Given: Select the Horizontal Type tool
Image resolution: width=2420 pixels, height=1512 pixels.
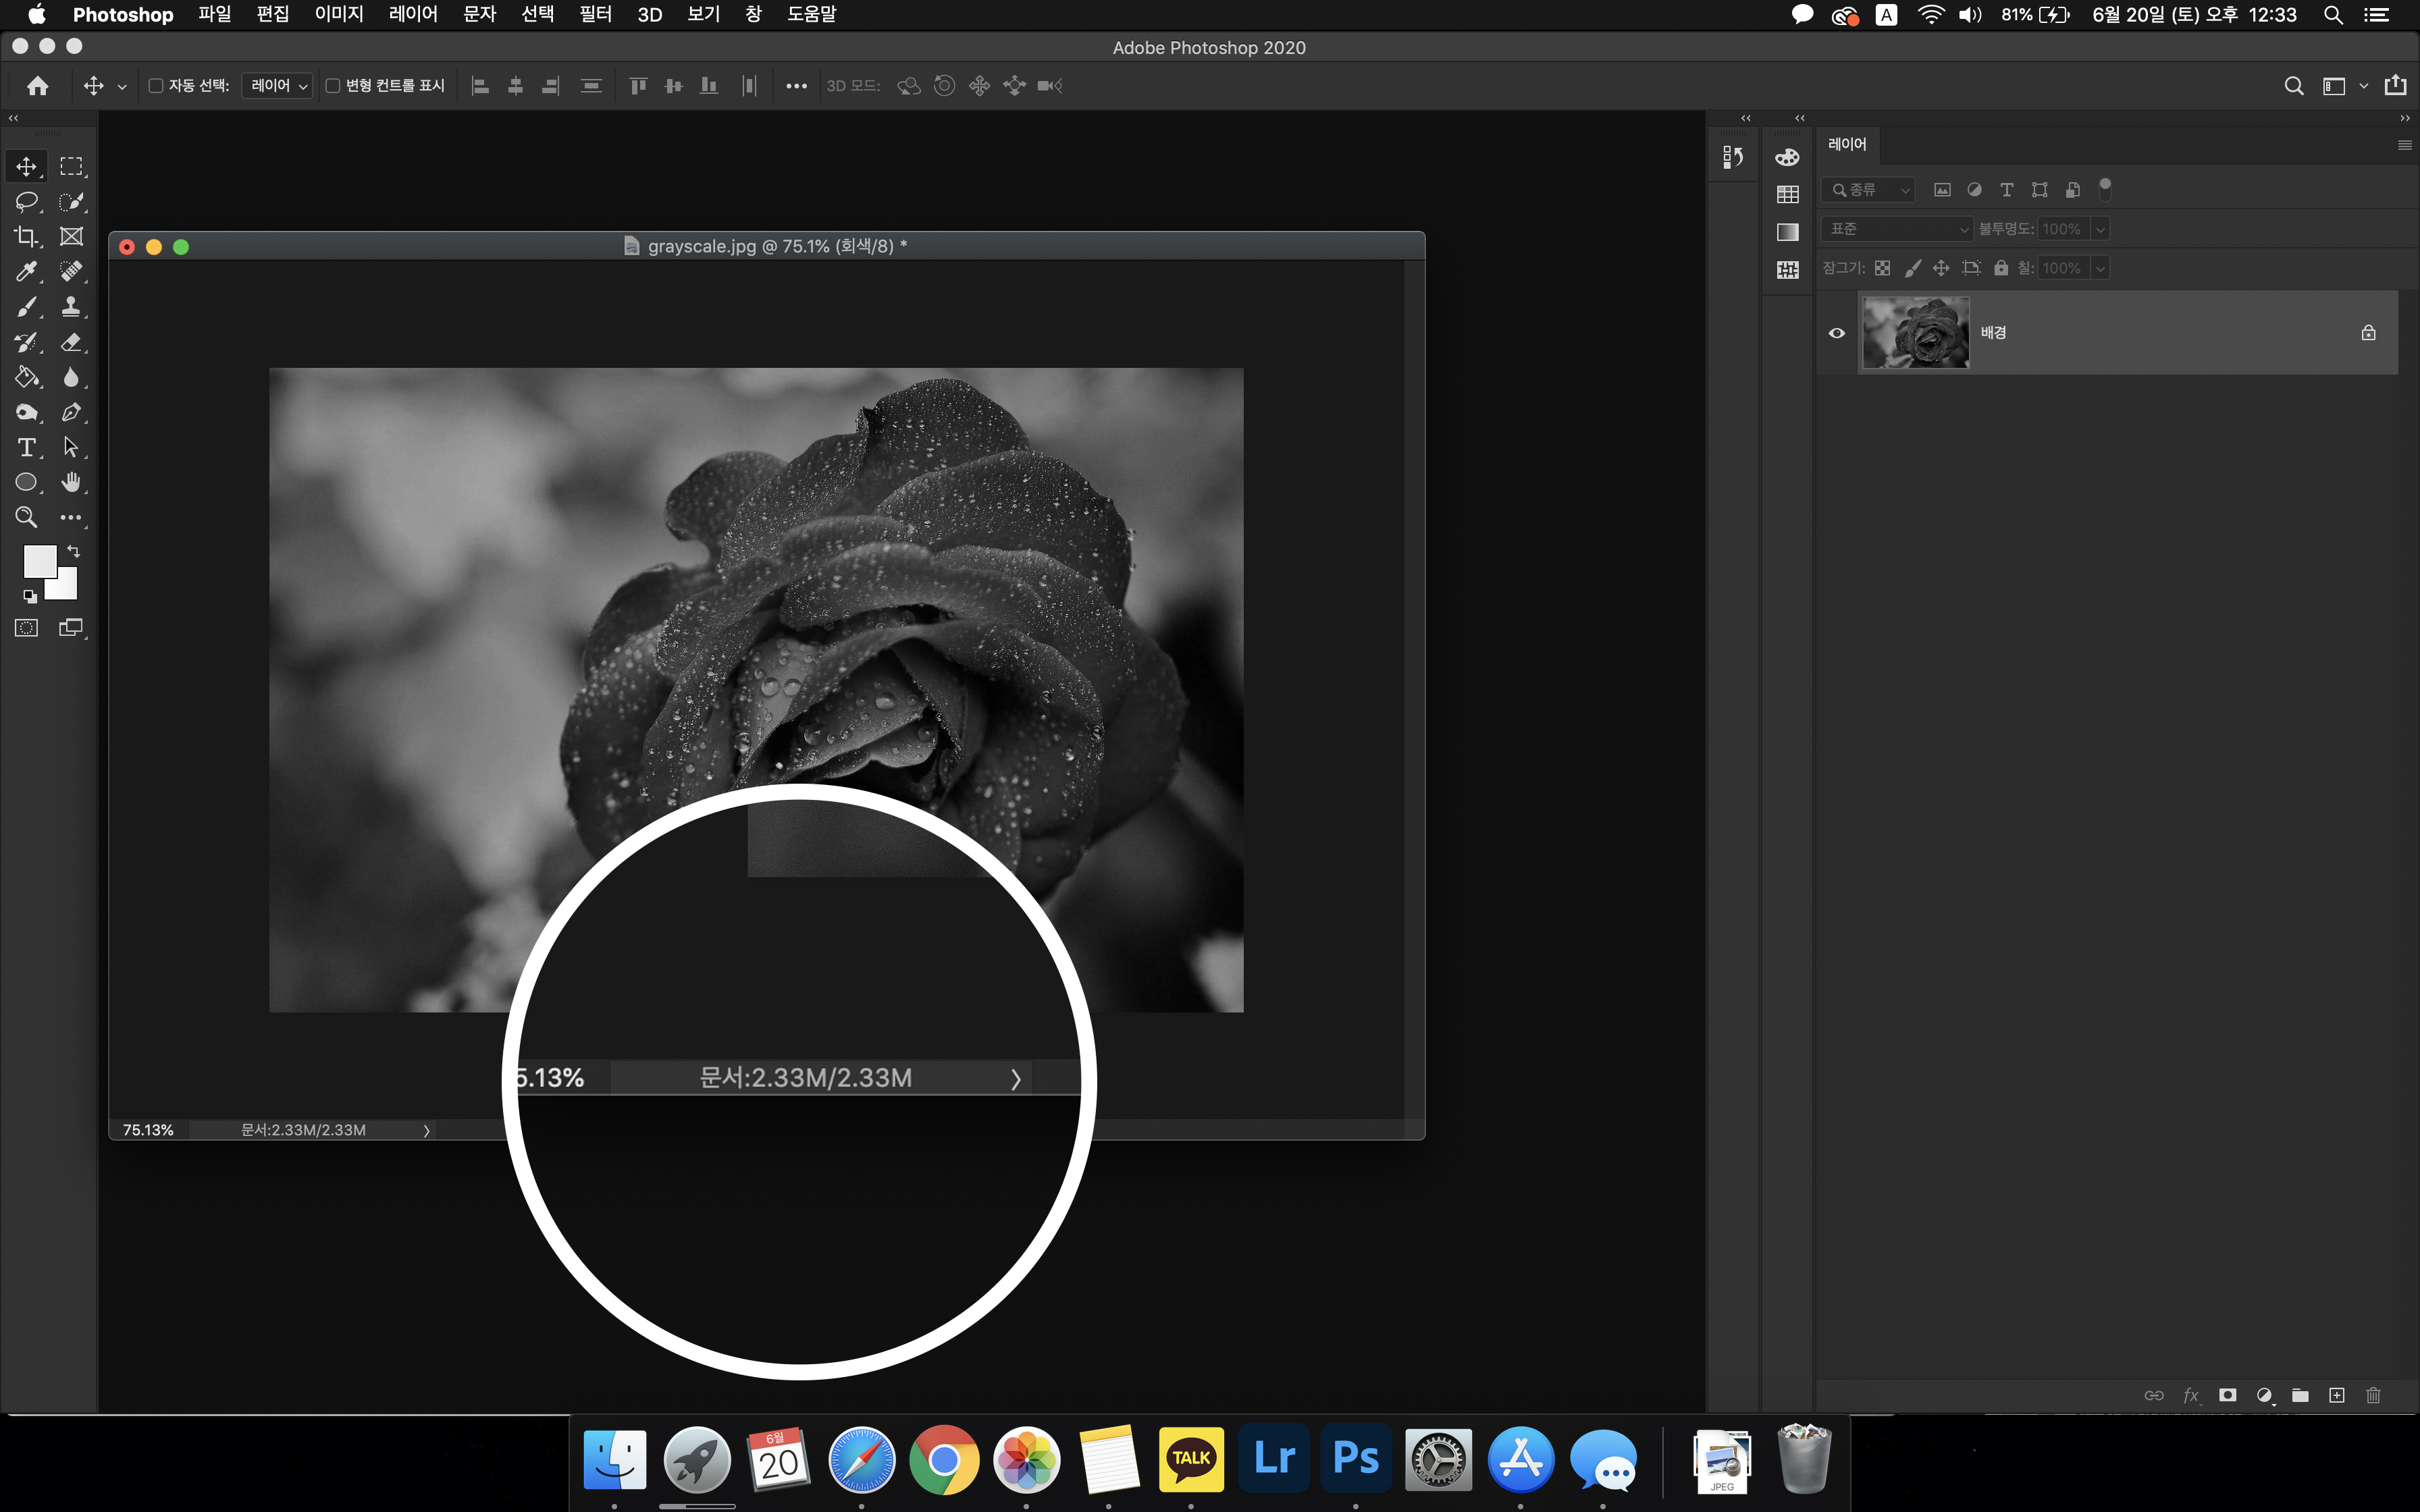Looking at the screenshot, I should tap(26, 447).
